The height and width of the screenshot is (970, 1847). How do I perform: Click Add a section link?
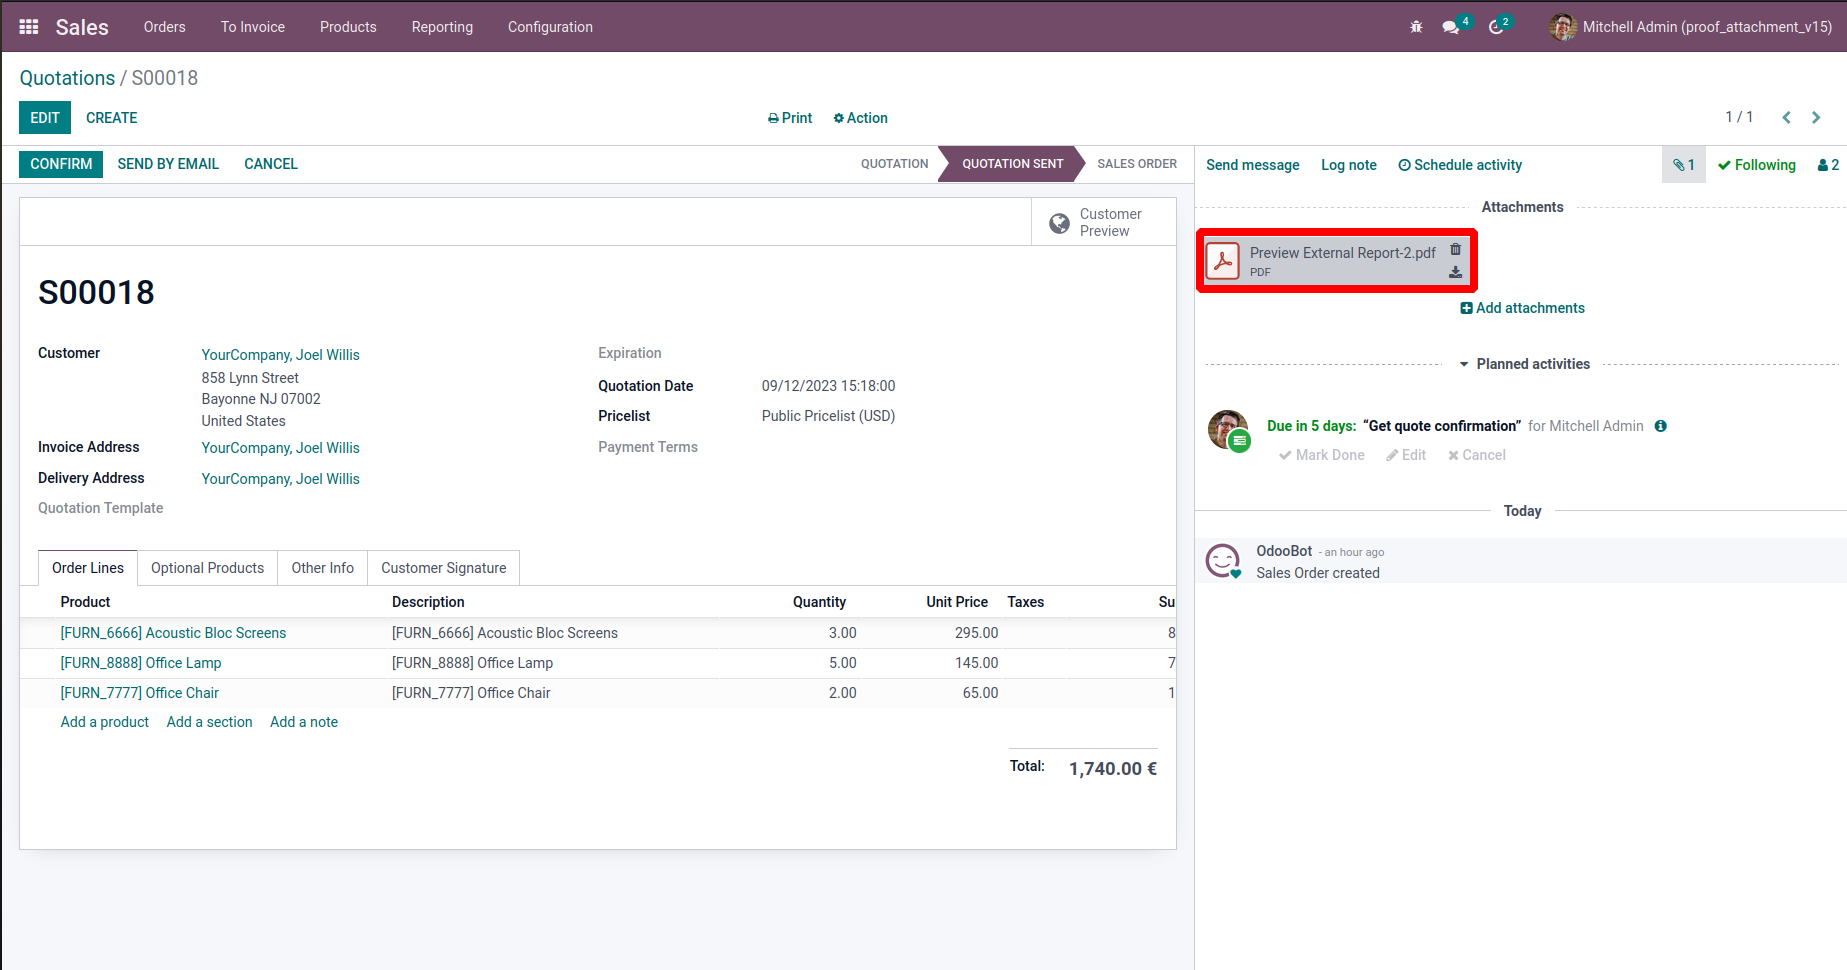click(x=210, y=722)
